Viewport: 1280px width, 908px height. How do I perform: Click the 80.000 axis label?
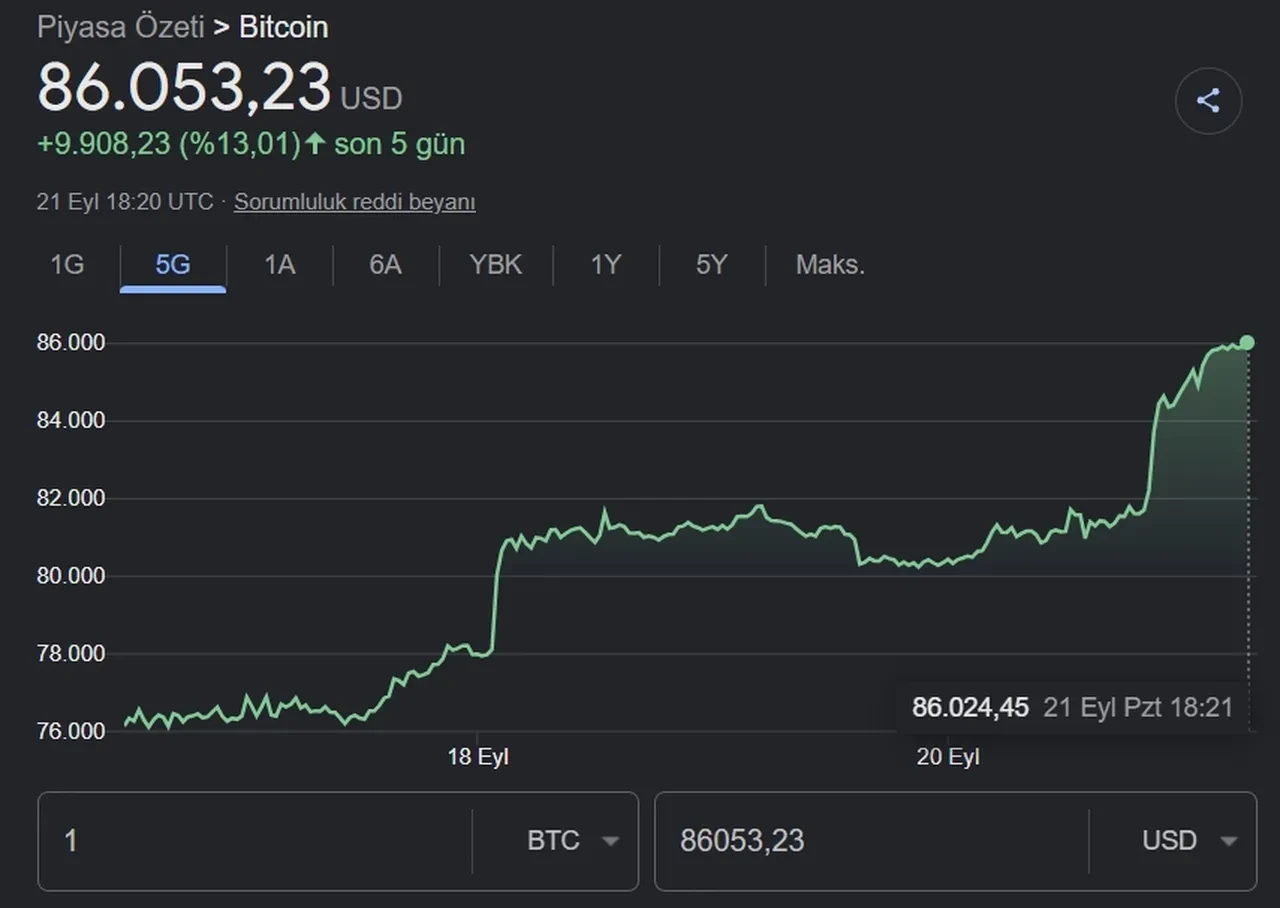[71, 576]
